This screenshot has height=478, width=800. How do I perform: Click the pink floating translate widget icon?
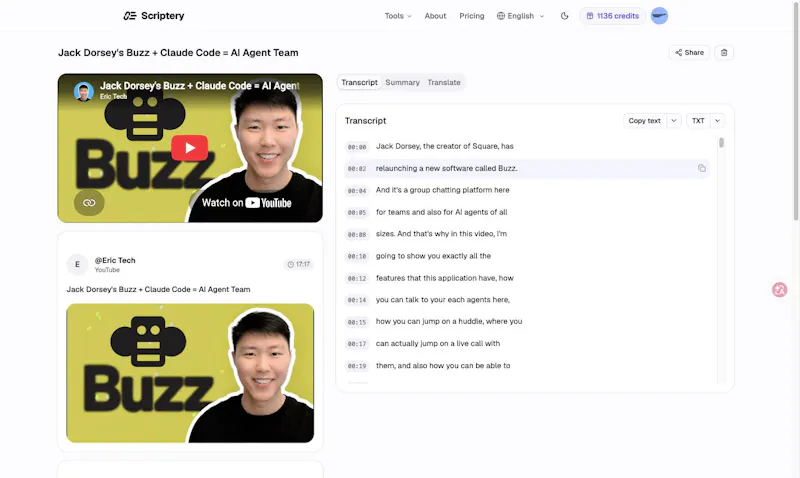click(x=779, y=290)
